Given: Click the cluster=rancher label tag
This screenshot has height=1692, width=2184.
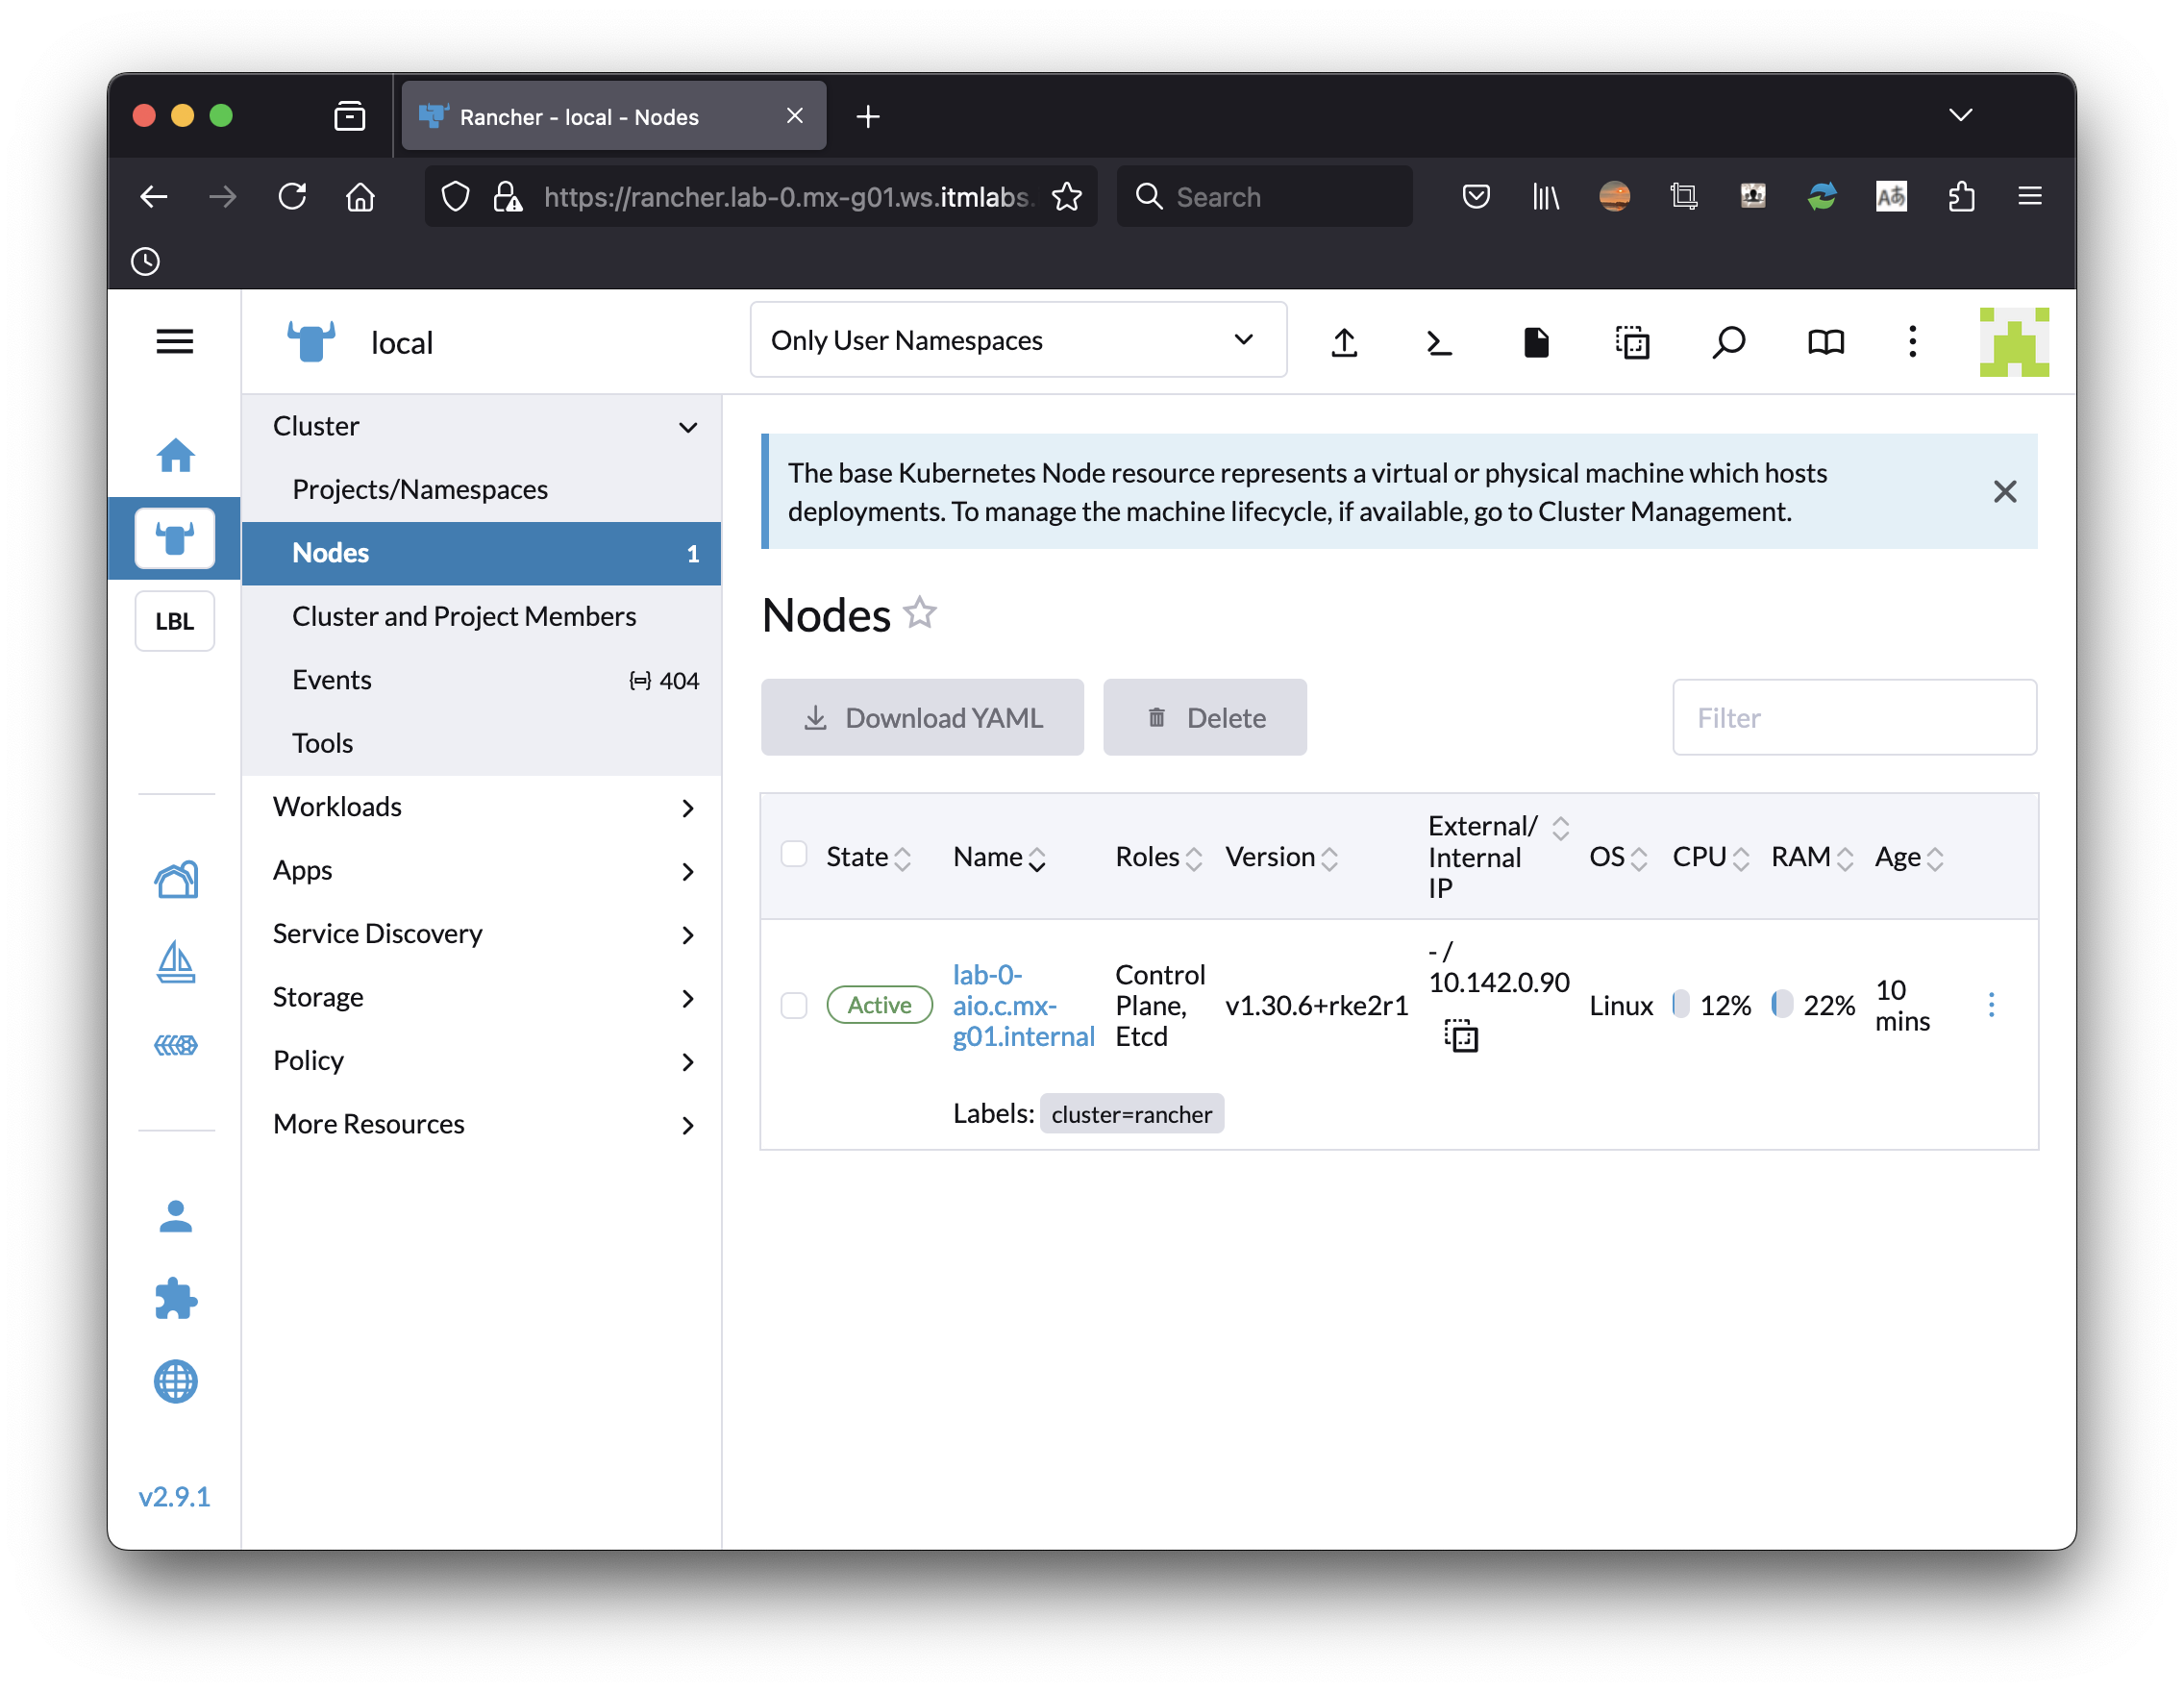Looking at the screenshot, I should 1131,1114.
